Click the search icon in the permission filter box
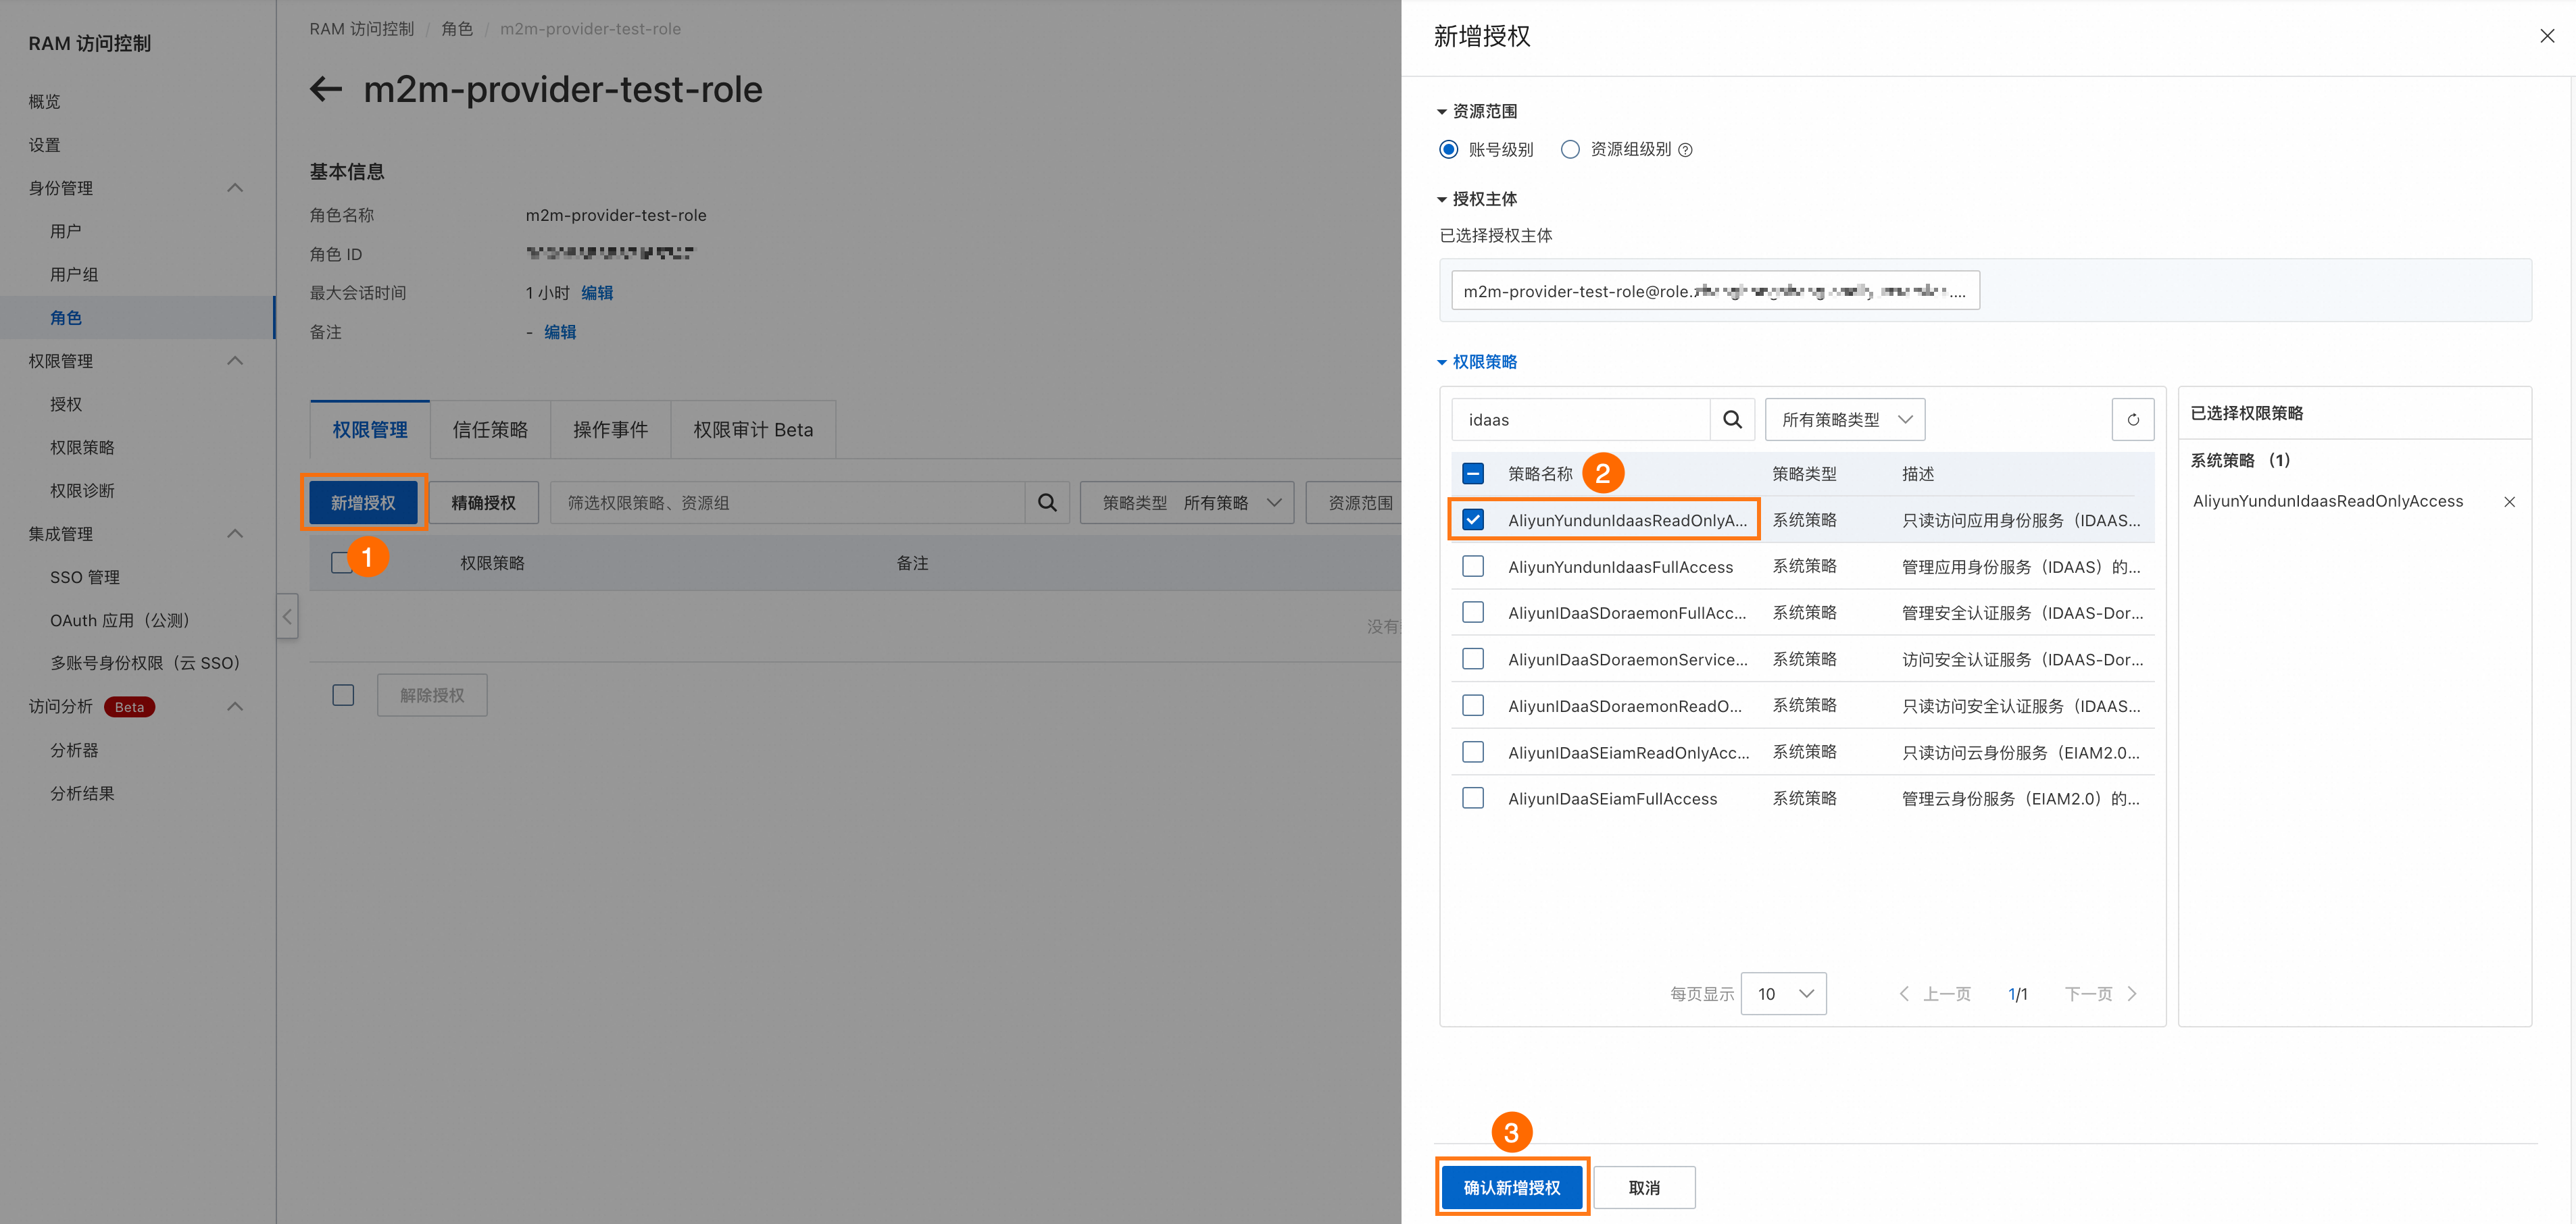2576x1224 pixels. pos(1047,503)
